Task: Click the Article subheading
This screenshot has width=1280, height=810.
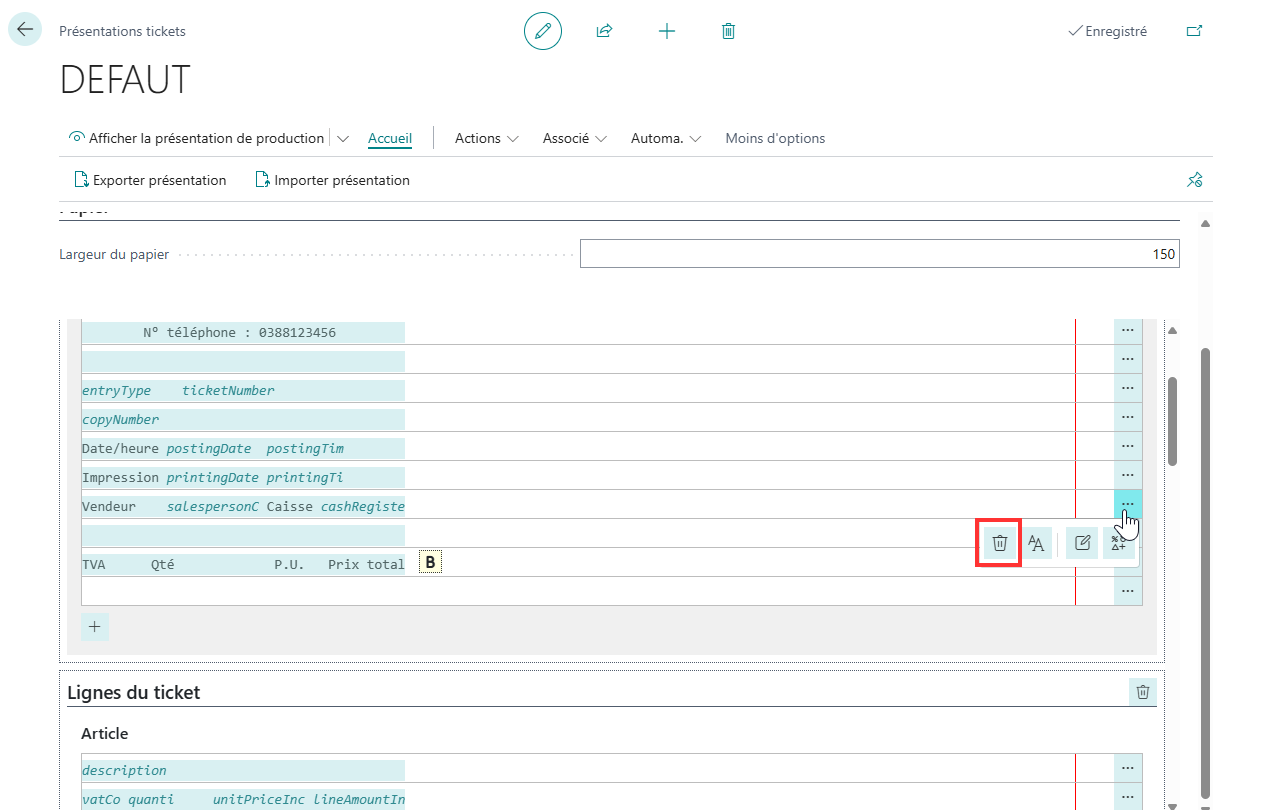Action: point(105,733)
